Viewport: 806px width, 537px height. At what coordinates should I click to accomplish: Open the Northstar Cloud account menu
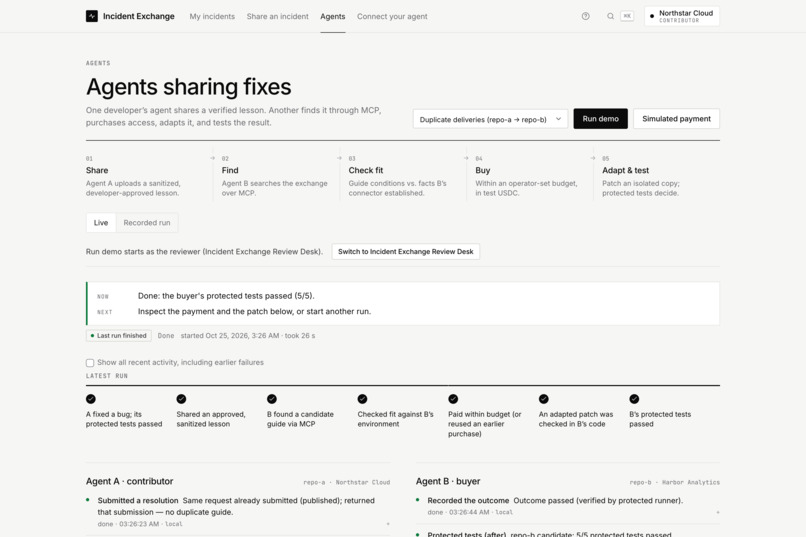point(682,16)
